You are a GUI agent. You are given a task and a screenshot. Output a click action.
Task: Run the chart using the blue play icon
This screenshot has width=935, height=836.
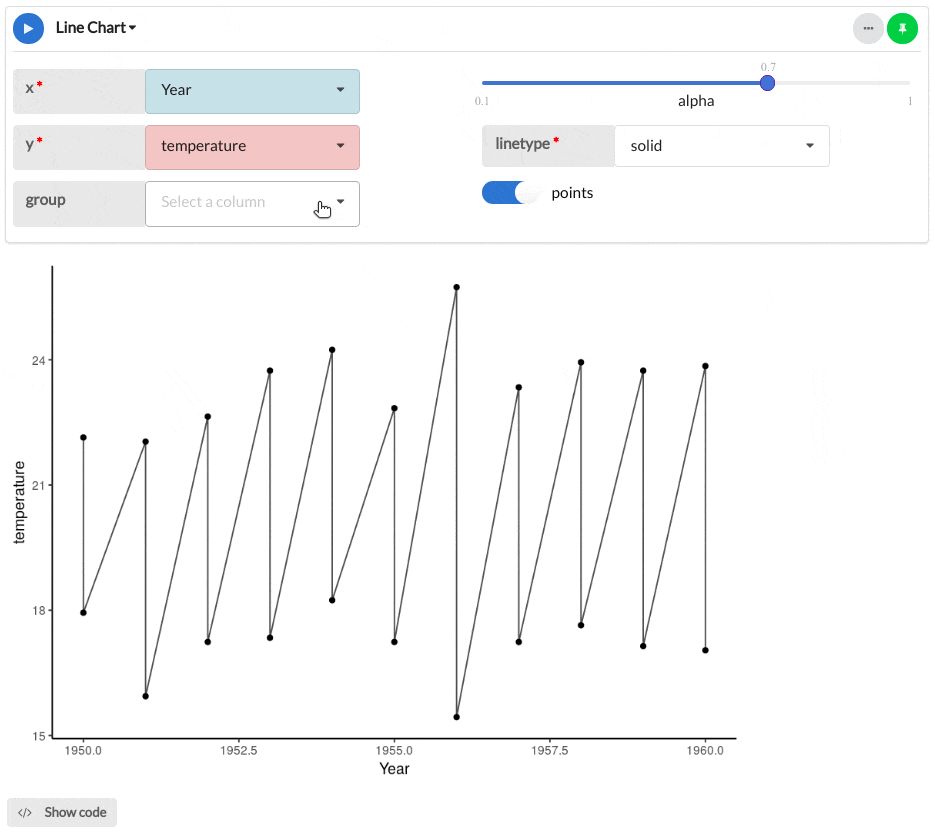click(28, 28)
